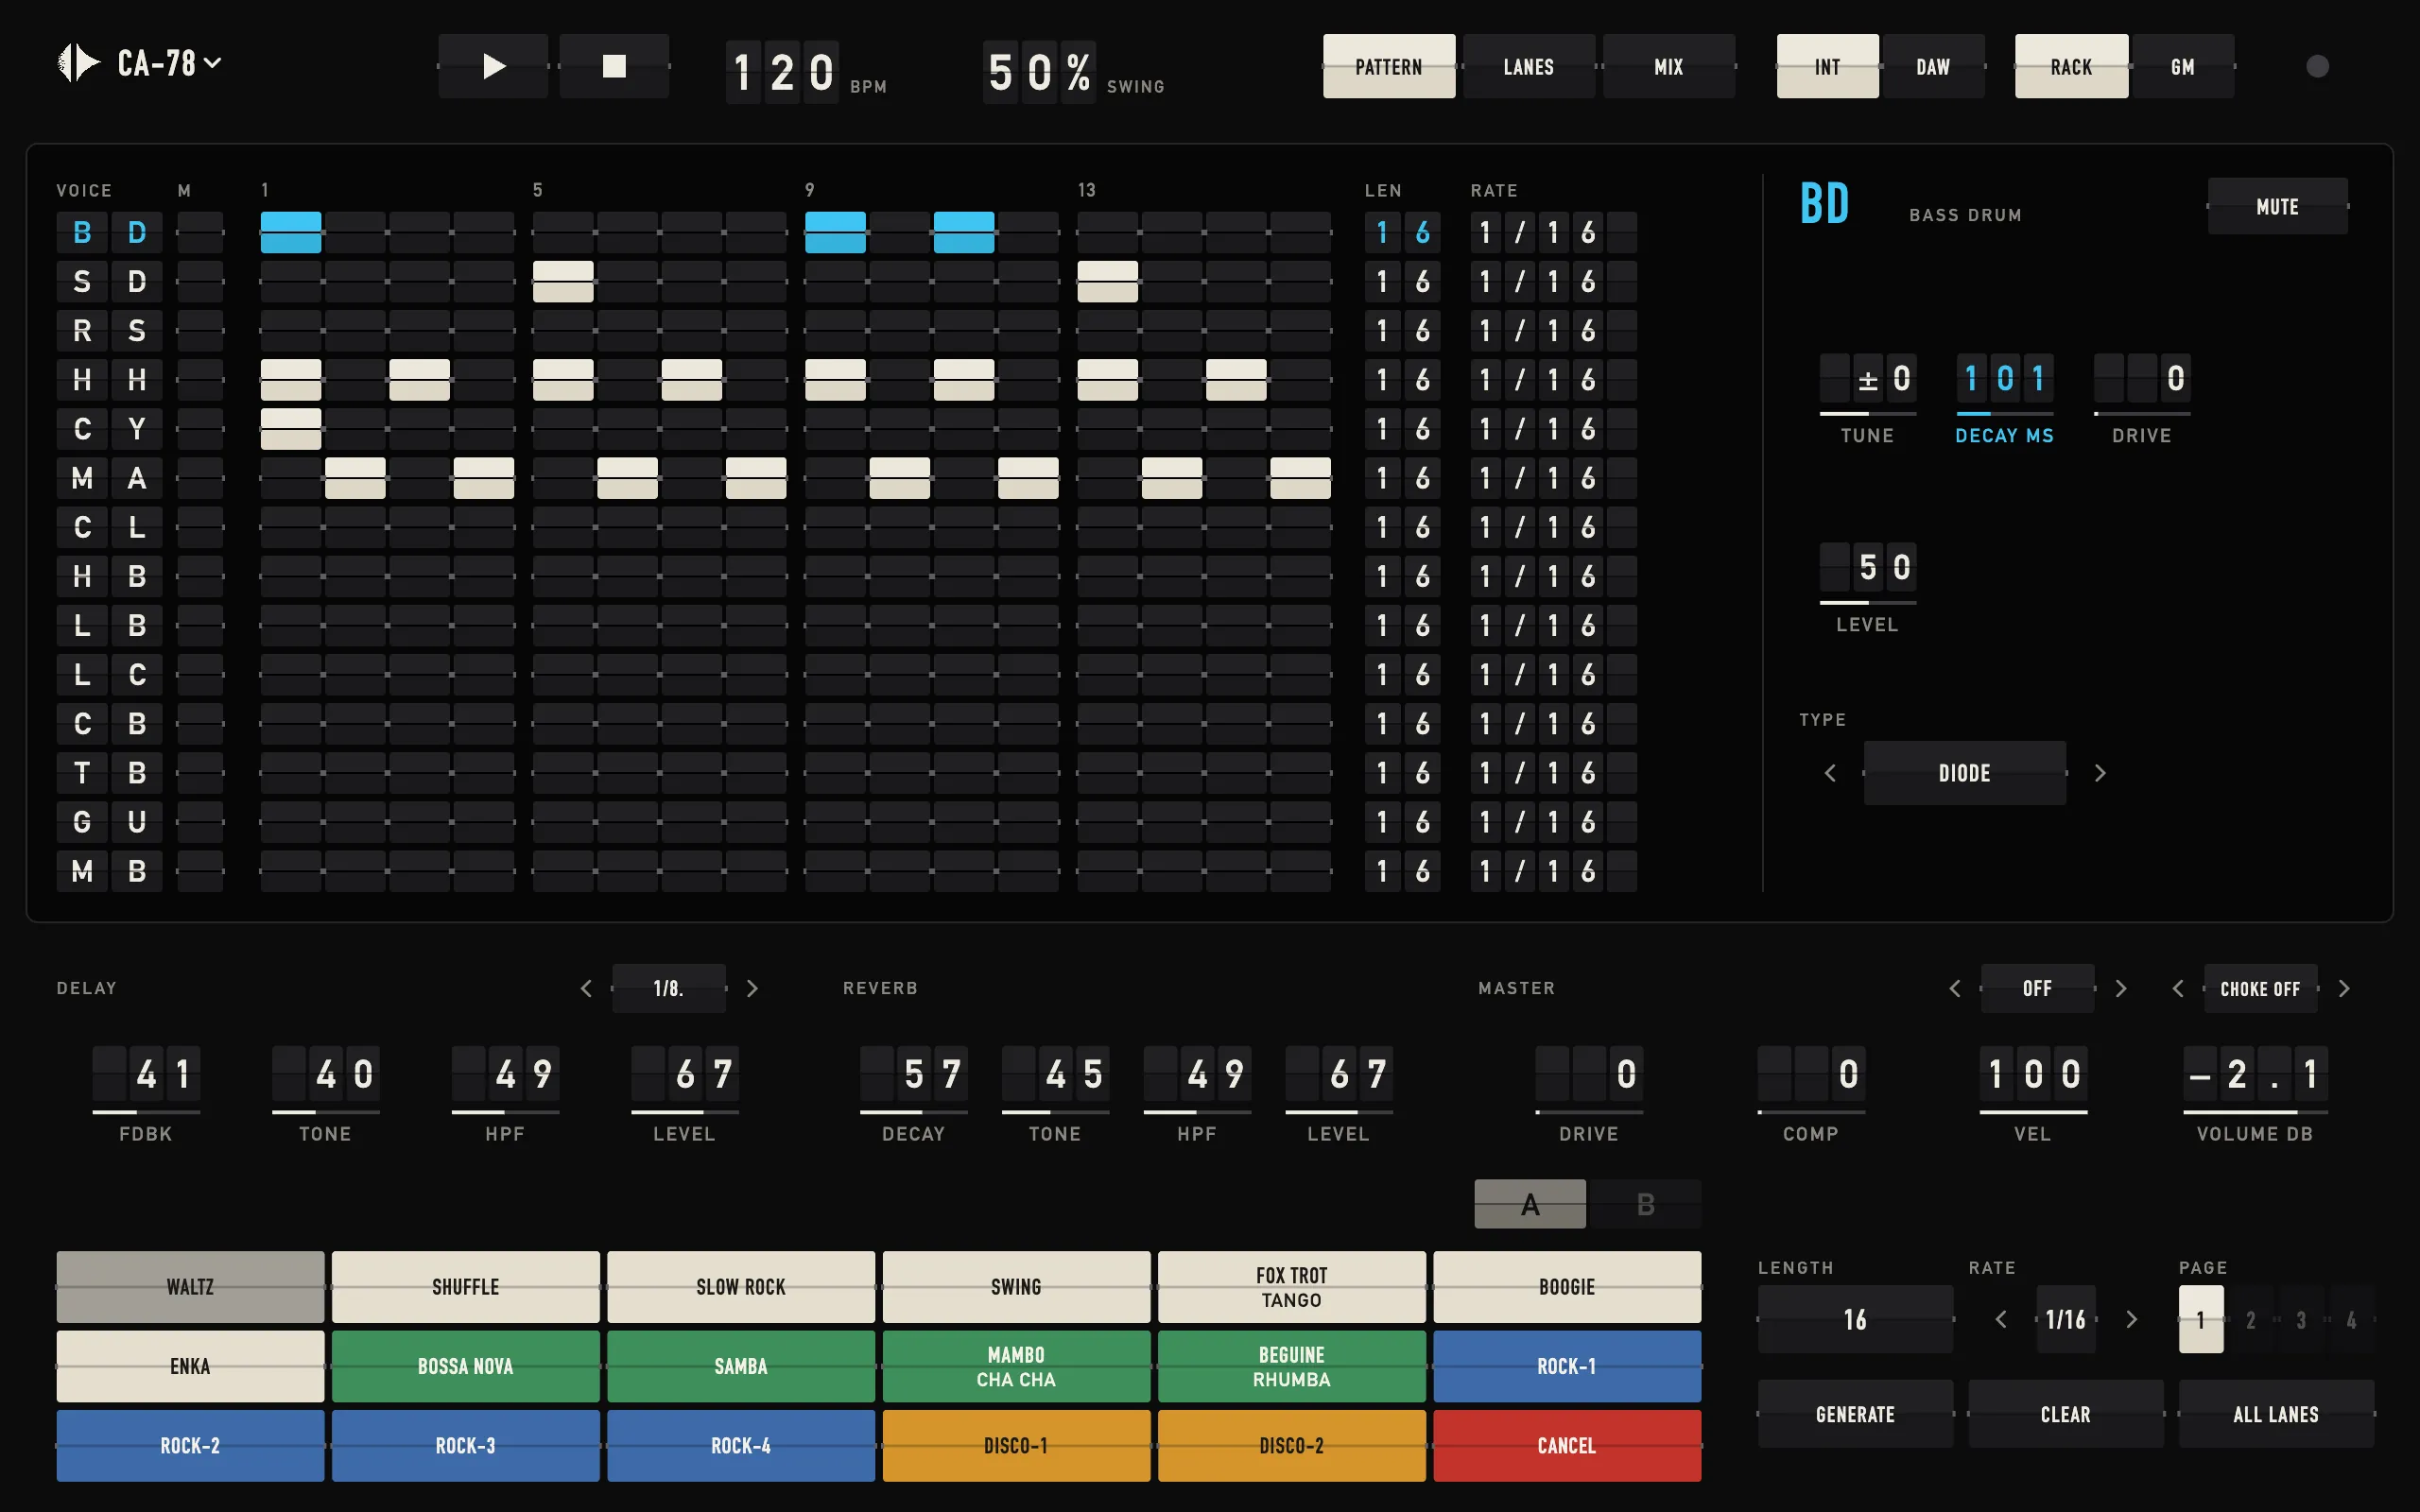
Task: Click the CLEAR button
Action: tap(2065, 1414)
